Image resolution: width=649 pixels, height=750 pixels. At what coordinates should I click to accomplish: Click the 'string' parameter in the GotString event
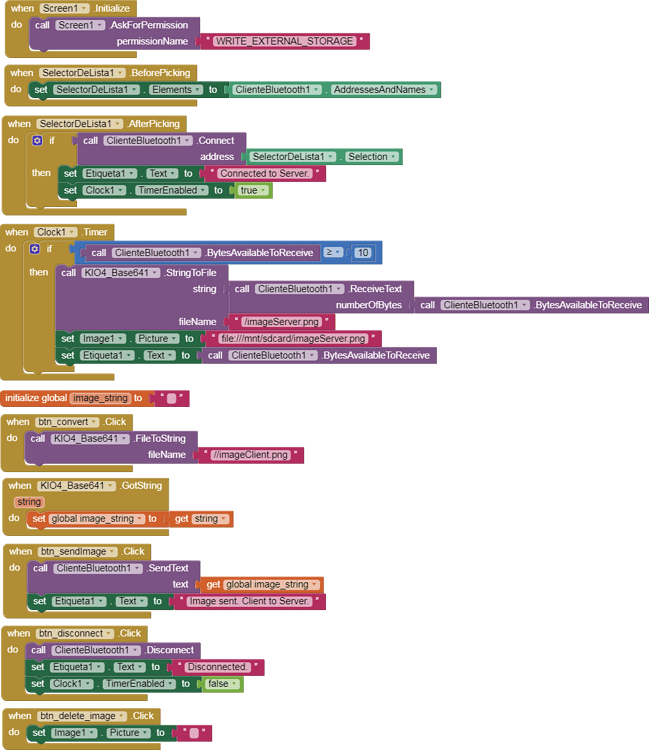click(29, 502)
